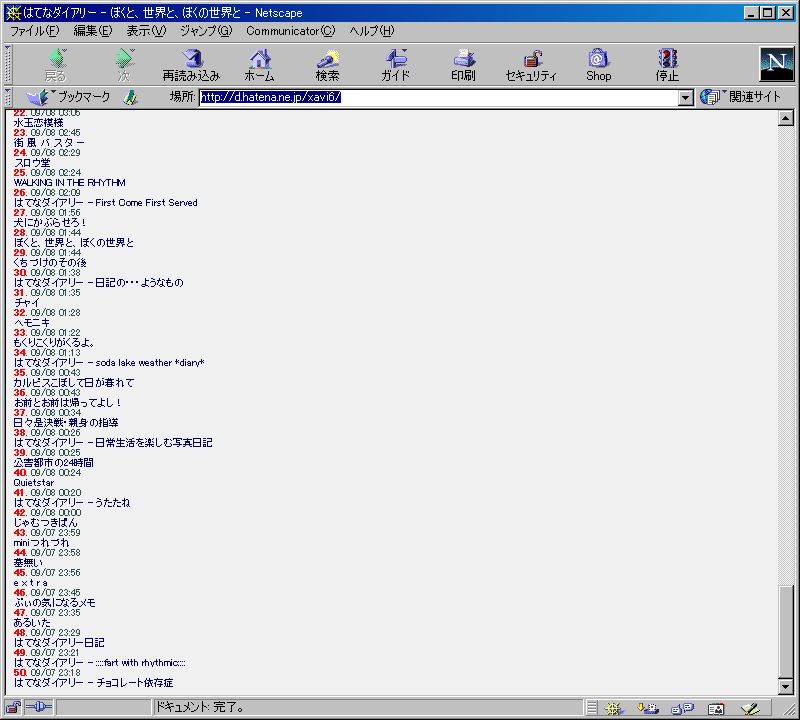Click the component bar grip handle
This screenshot has width=800, height=720.
pyautogui.click(x=591, y=708)
